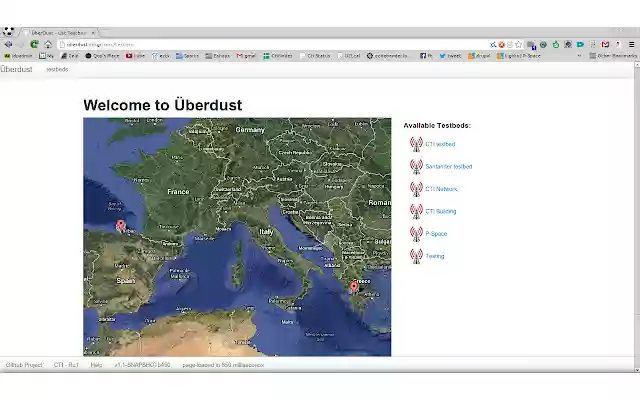Image resolution: width=640 pixels, height=400 pixels.
Task: Click the antenna icon beside CTI Building
Action: tap(416, 211)
